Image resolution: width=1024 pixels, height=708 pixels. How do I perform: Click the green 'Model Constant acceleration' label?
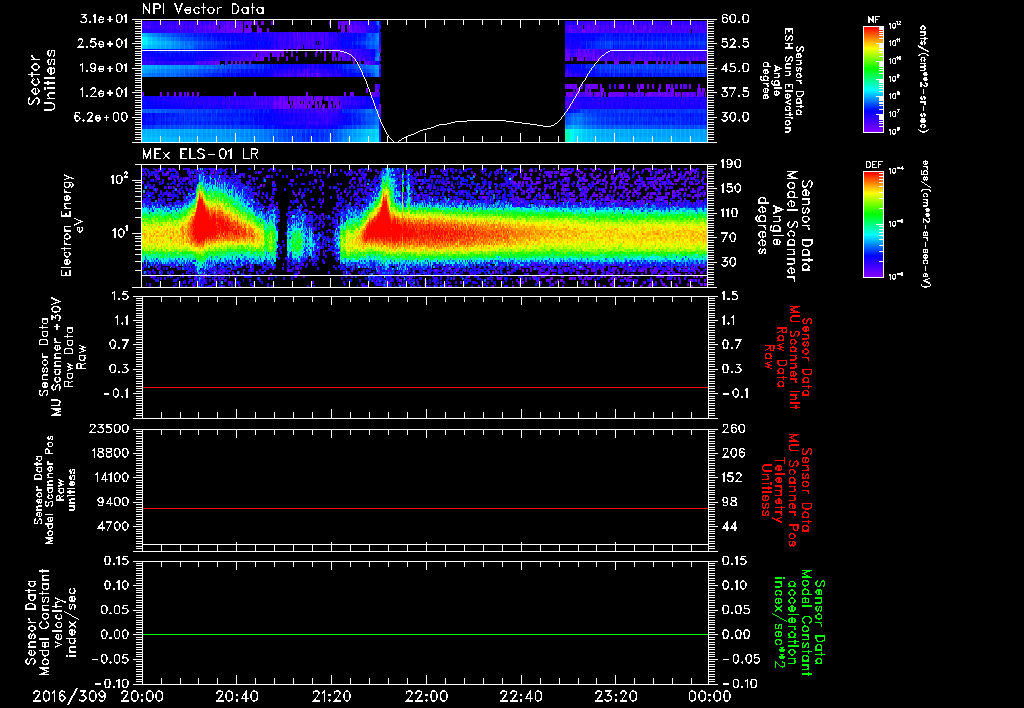[799, 623]
